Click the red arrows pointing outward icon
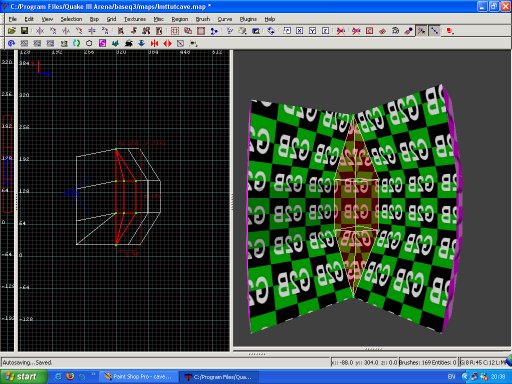 click(x=167, y=43)
